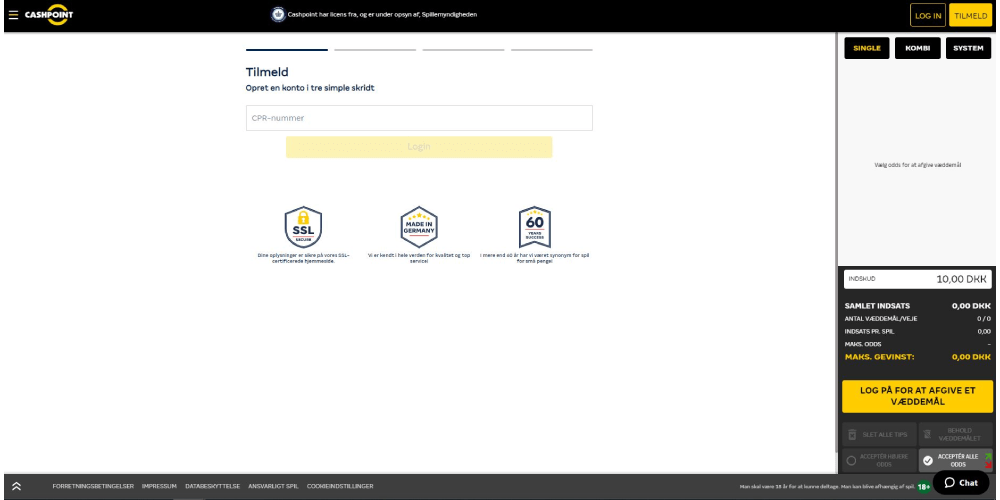Click the 60 Years Success badge
Viewport: 1000px width, 500px height.
click(534, 227)
